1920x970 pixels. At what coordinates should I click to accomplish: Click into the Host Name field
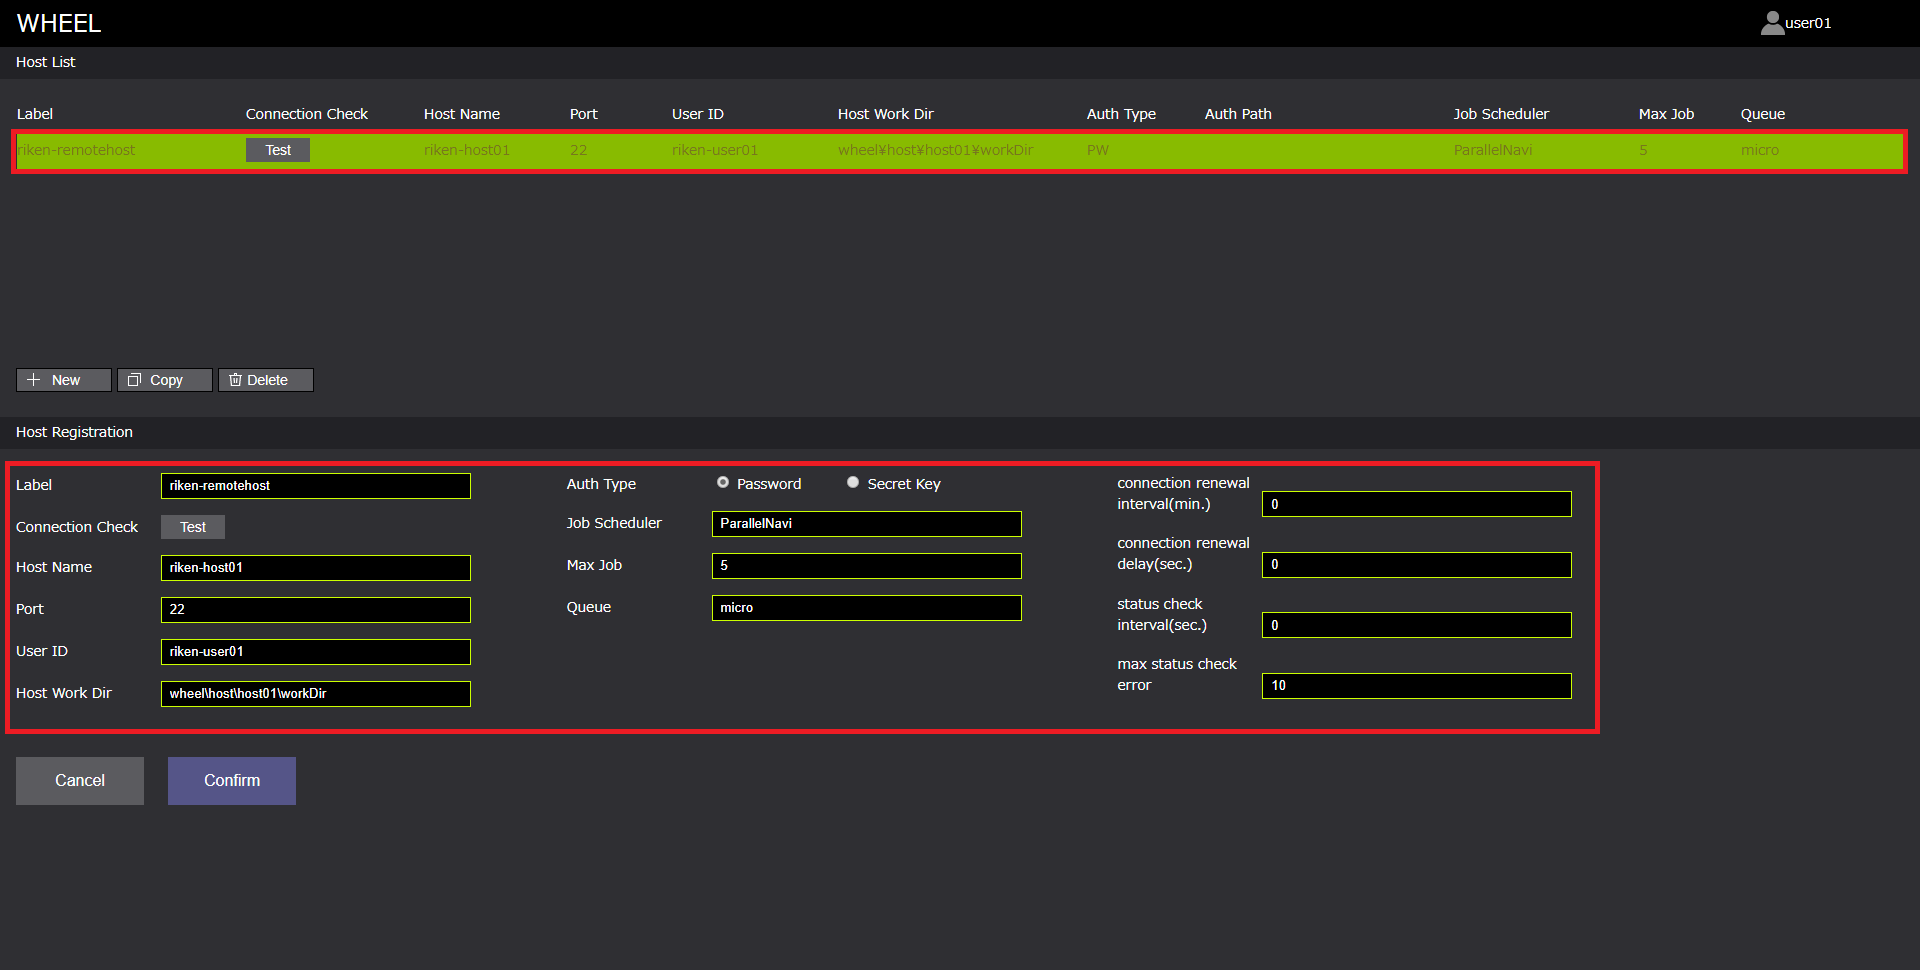(x=315, y=568)
